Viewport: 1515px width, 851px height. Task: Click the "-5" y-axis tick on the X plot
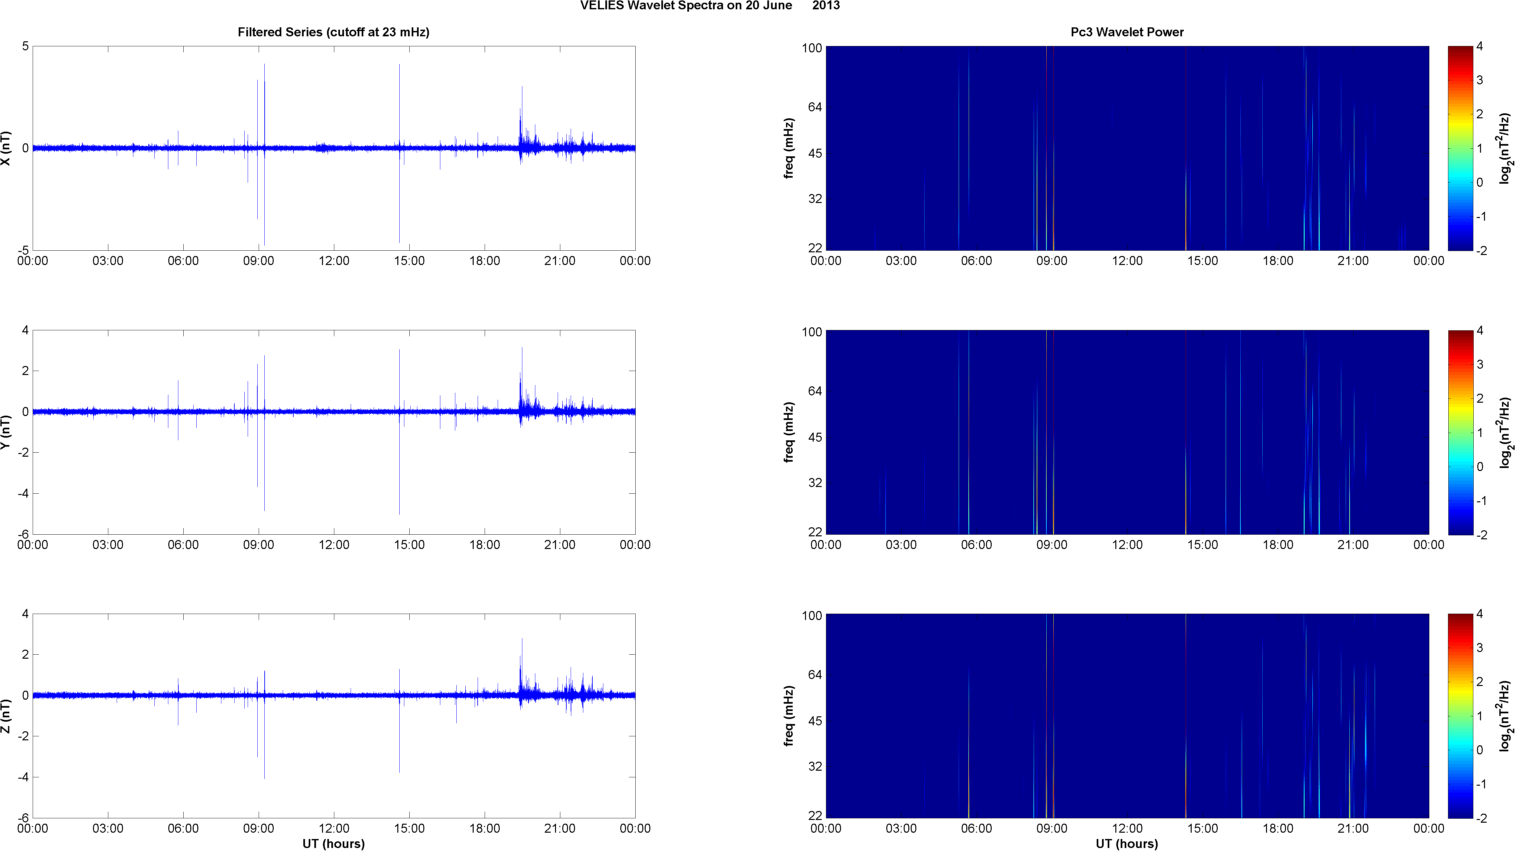point(23,251)
